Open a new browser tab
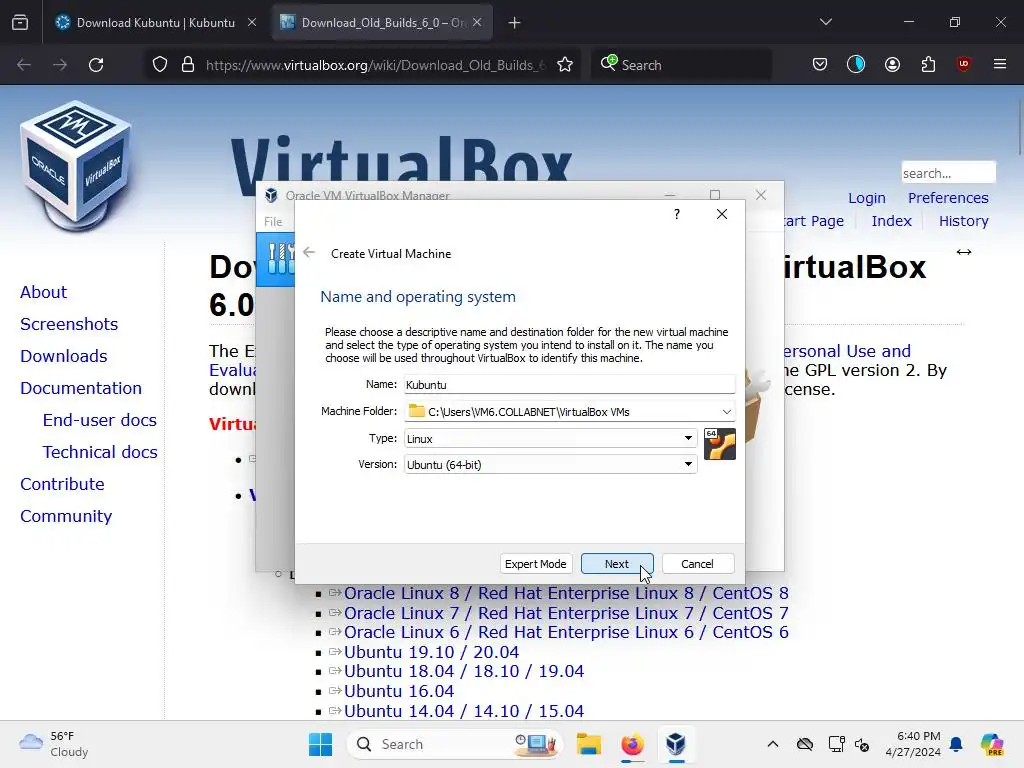 pyautogui.click(x=515, y=23)
